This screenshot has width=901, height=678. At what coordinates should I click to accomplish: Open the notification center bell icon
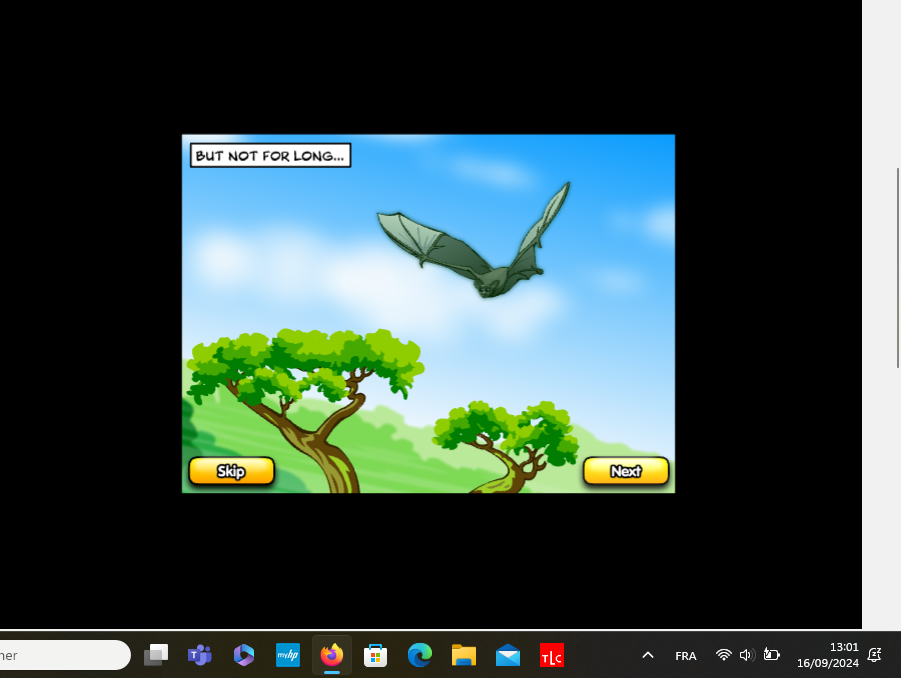[875, 655]
